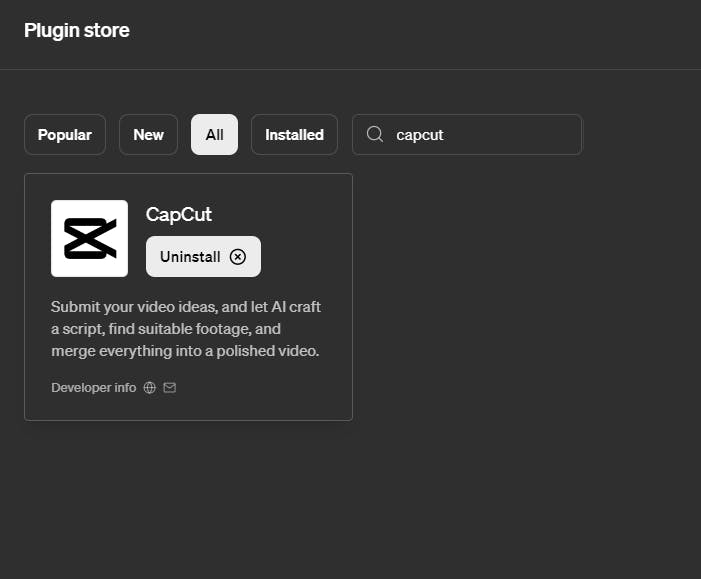The height and width of the screenshot is (579, 701).
Task: Click the Plugin store heading
Action: [x=77, y=30]
